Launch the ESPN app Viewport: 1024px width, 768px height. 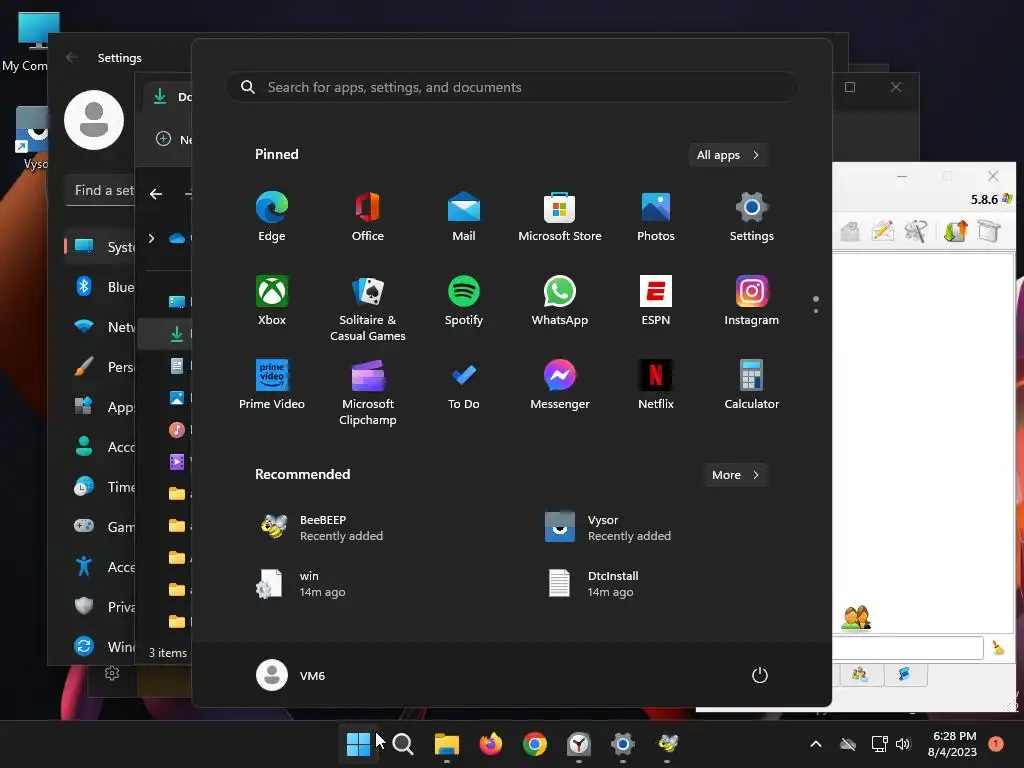(656, 300)
